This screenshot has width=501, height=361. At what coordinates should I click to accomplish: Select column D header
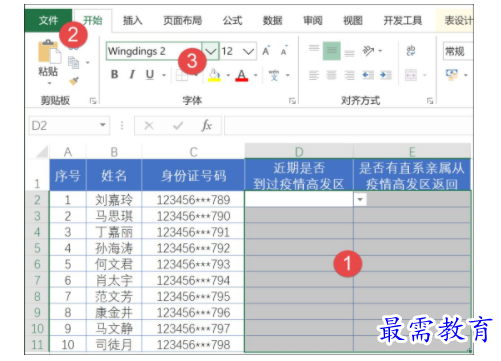[x=299, y=152]
